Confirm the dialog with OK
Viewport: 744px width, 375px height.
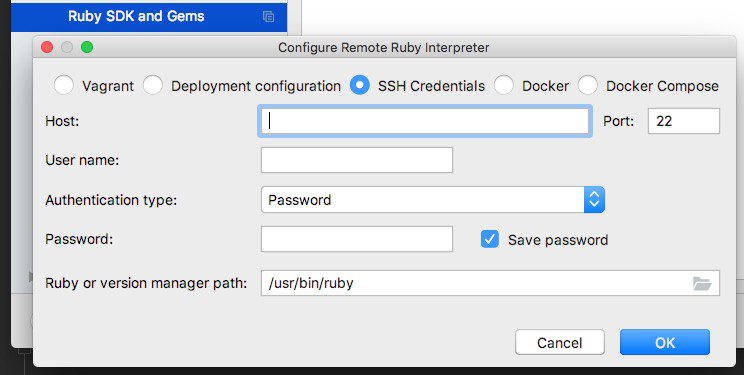[665, 342]
